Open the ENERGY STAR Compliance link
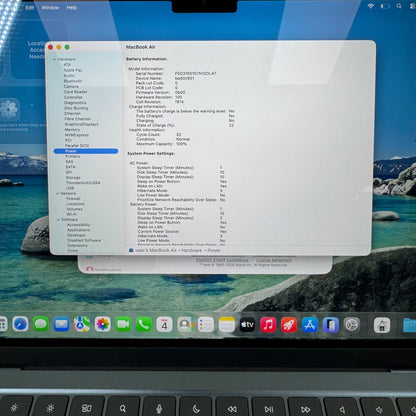Viewport: 416px width, 416px height. (222, 260)
